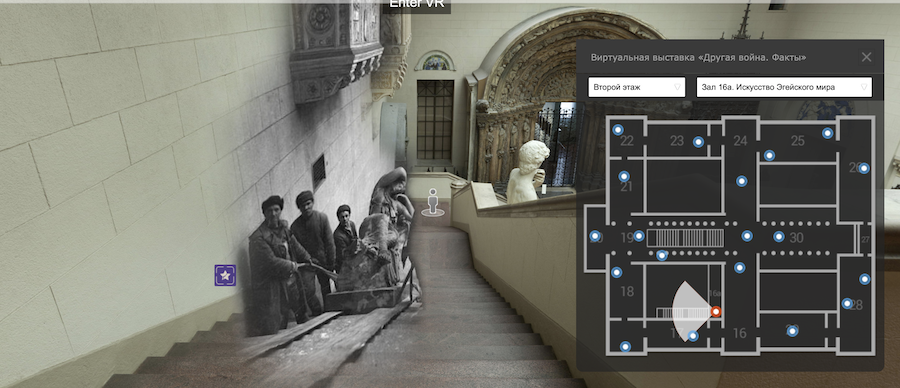The width and height of the screenshot is (900, 388).
Task: Click the wartime black-and-white photo overlay
Action: click(330, 253)
